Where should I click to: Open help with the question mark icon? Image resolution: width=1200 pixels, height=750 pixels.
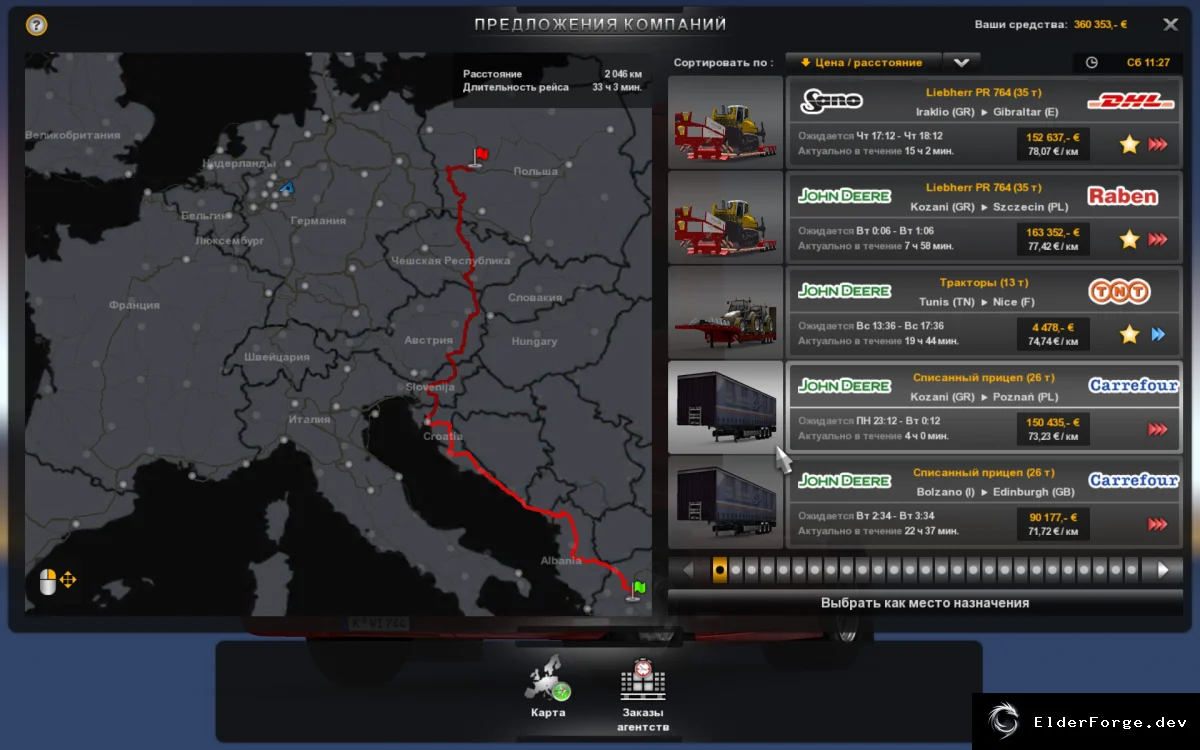[x=36, y=25]
